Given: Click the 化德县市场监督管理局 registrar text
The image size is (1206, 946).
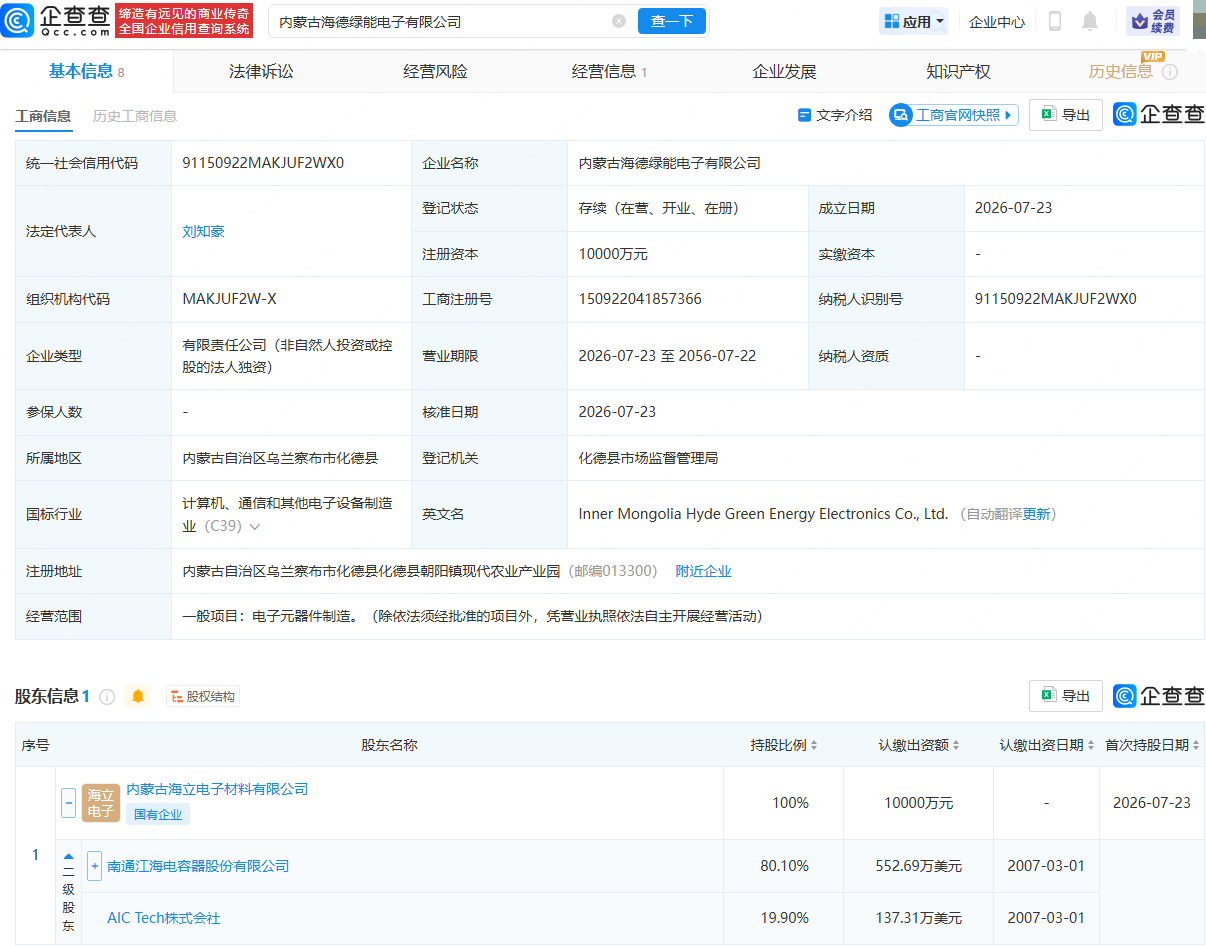Looking at the screenshot, I should [x=648, y=458].
